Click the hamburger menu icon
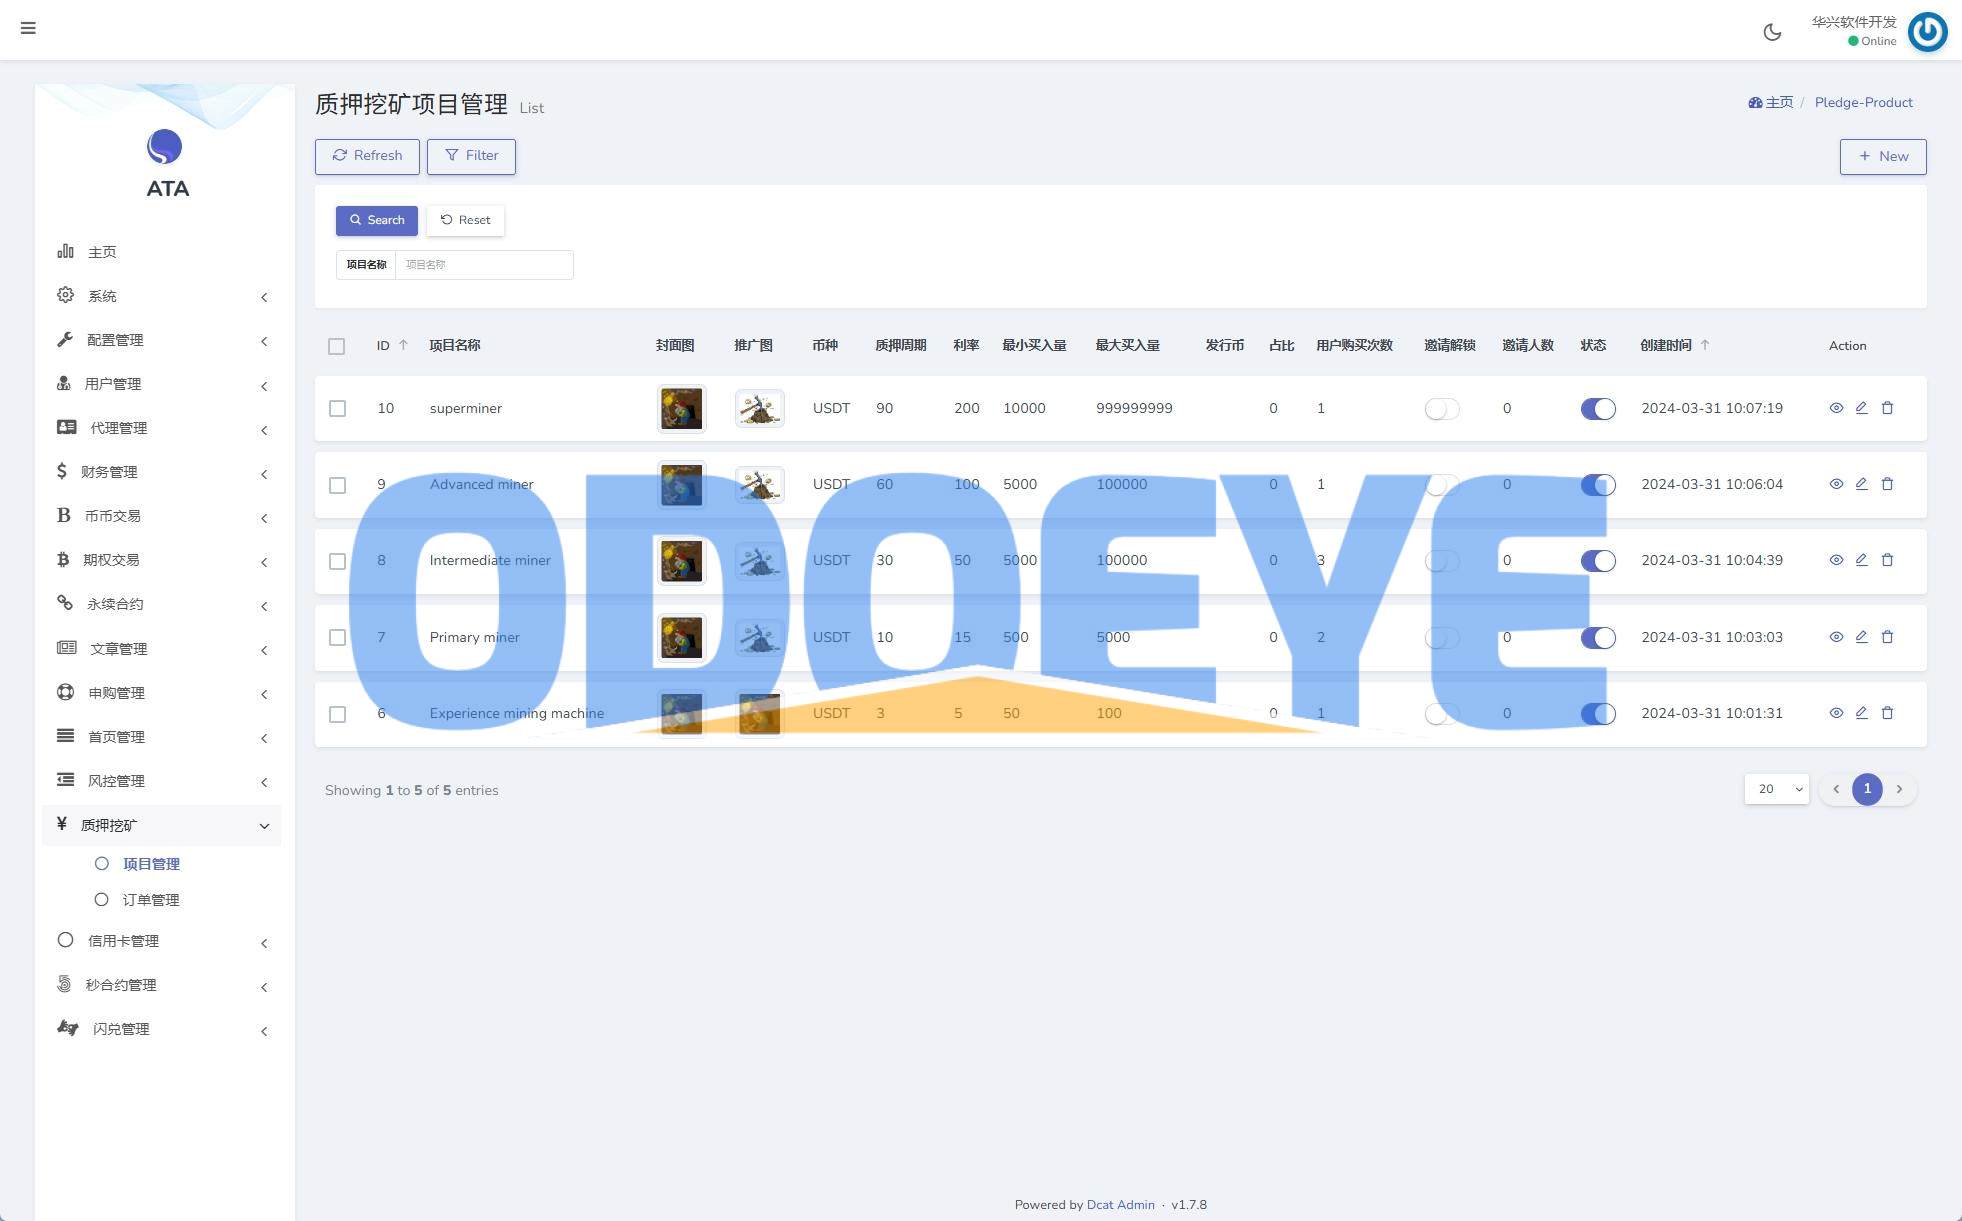 [x=28, y=28]
